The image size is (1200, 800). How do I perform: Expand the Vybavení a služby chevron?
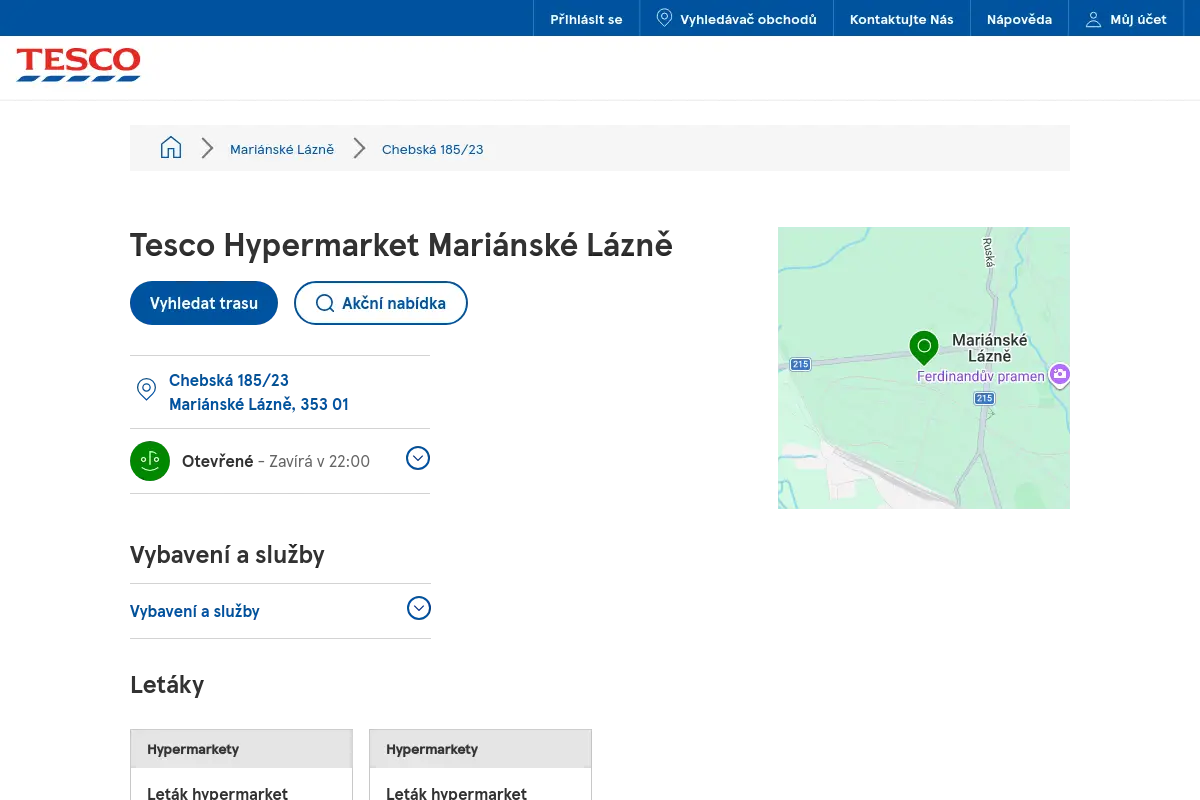[419, 608]
